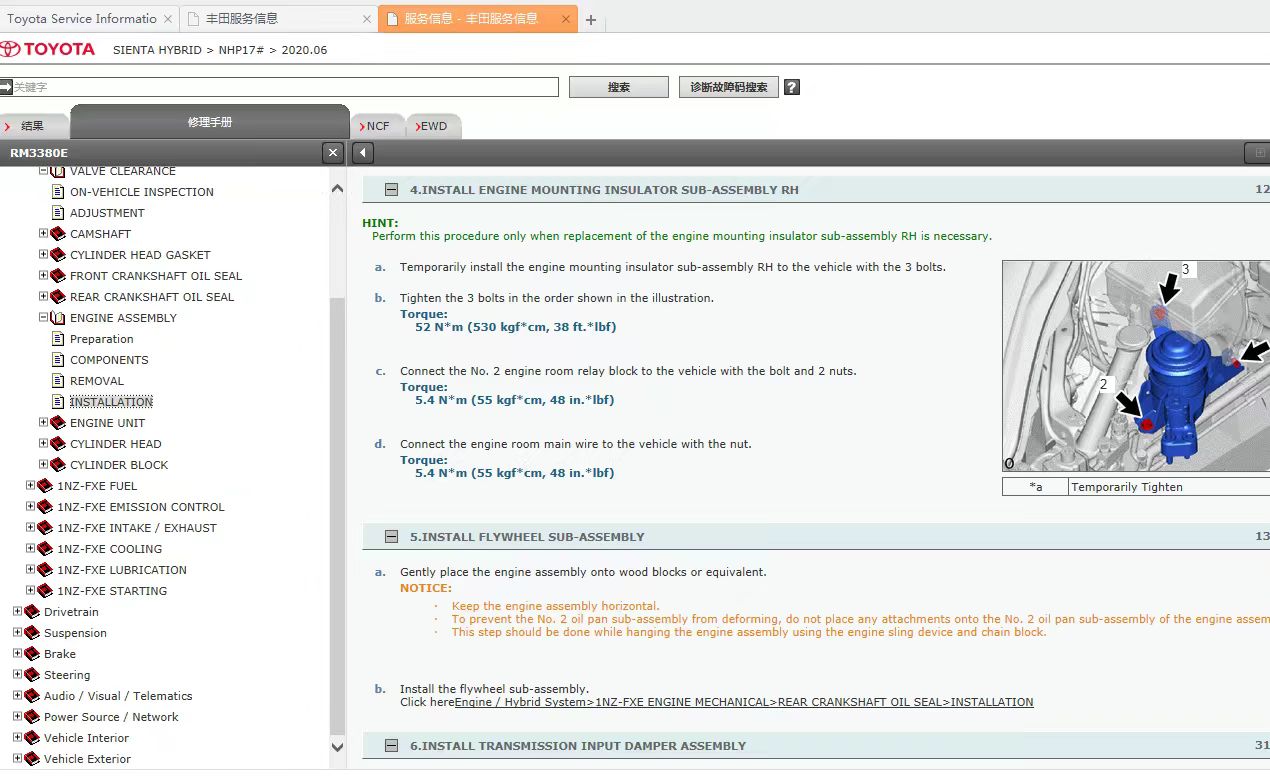The image size is (1270, 776).
Task: Expand the 1NZ-FXE STARTING node
Action: 30,591
